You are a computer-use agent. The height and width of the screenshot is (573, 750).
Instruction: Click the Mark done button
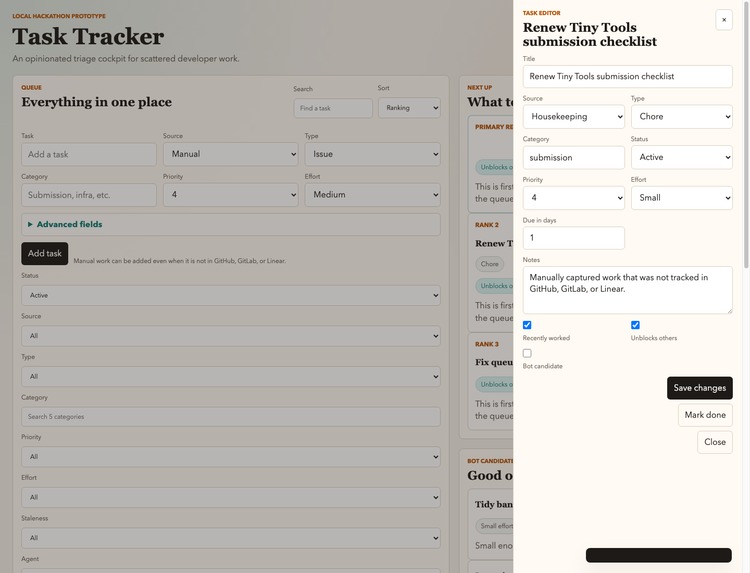705,415
